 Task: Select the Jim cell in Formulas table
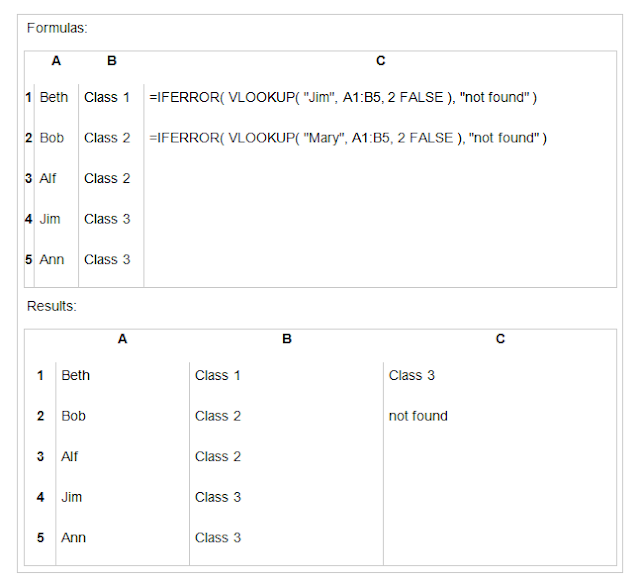(x=50, y=219)
